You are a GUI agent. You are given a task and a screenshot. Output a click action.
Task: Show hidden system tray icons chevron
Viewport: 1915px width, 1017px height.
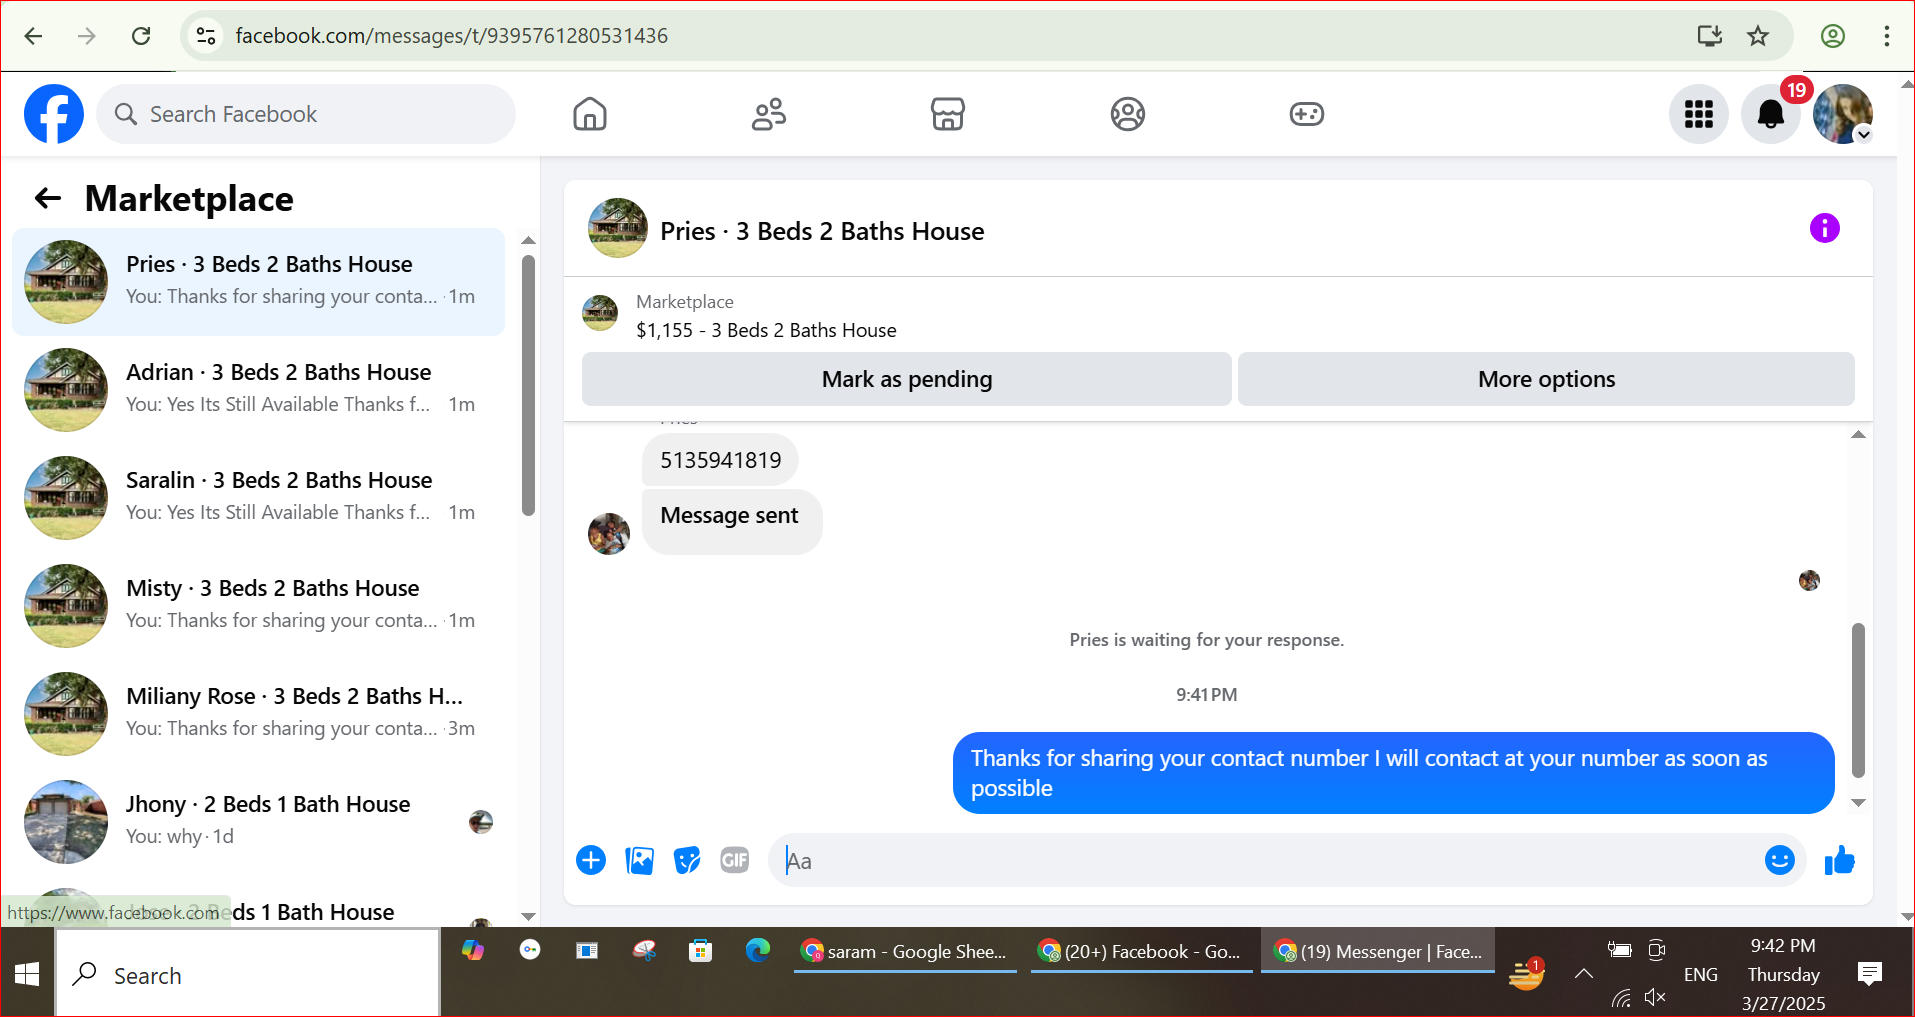[x=1584, y=973]
